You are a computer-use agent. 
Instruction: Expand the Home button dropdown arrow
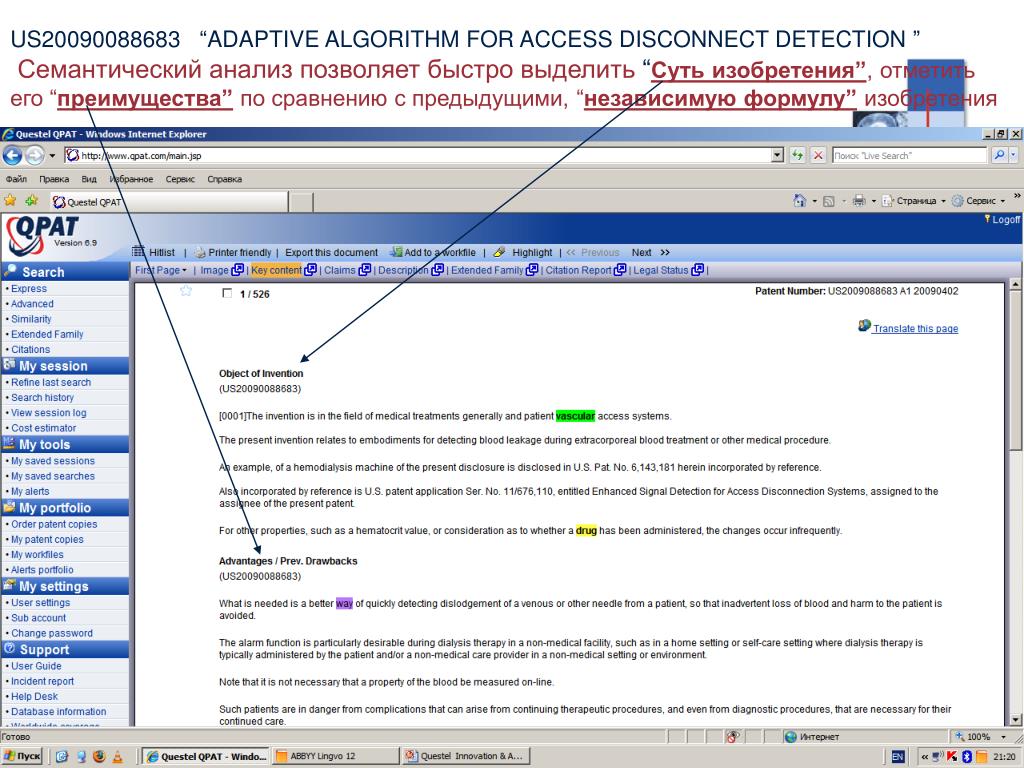click(x=814, y=201)
